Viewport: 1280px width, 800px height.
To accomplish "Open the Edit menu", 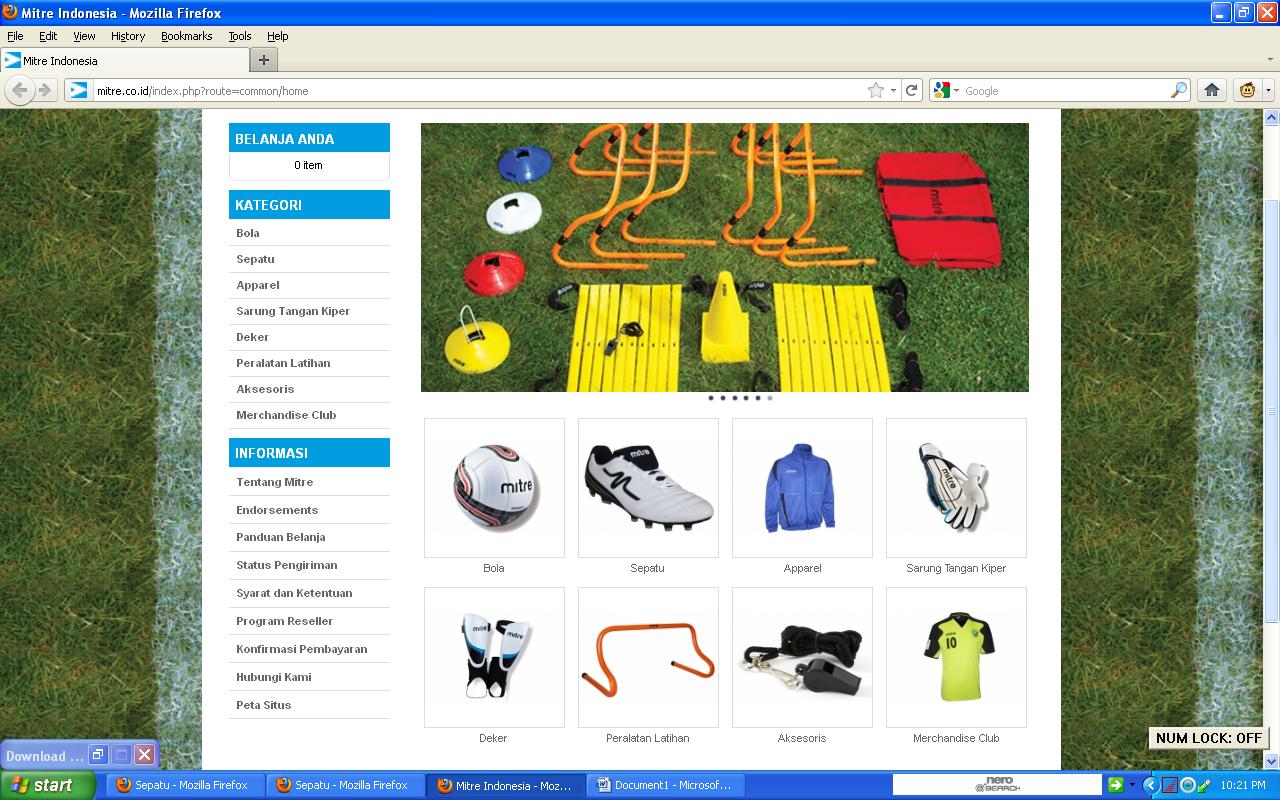I will coord(48,36).
